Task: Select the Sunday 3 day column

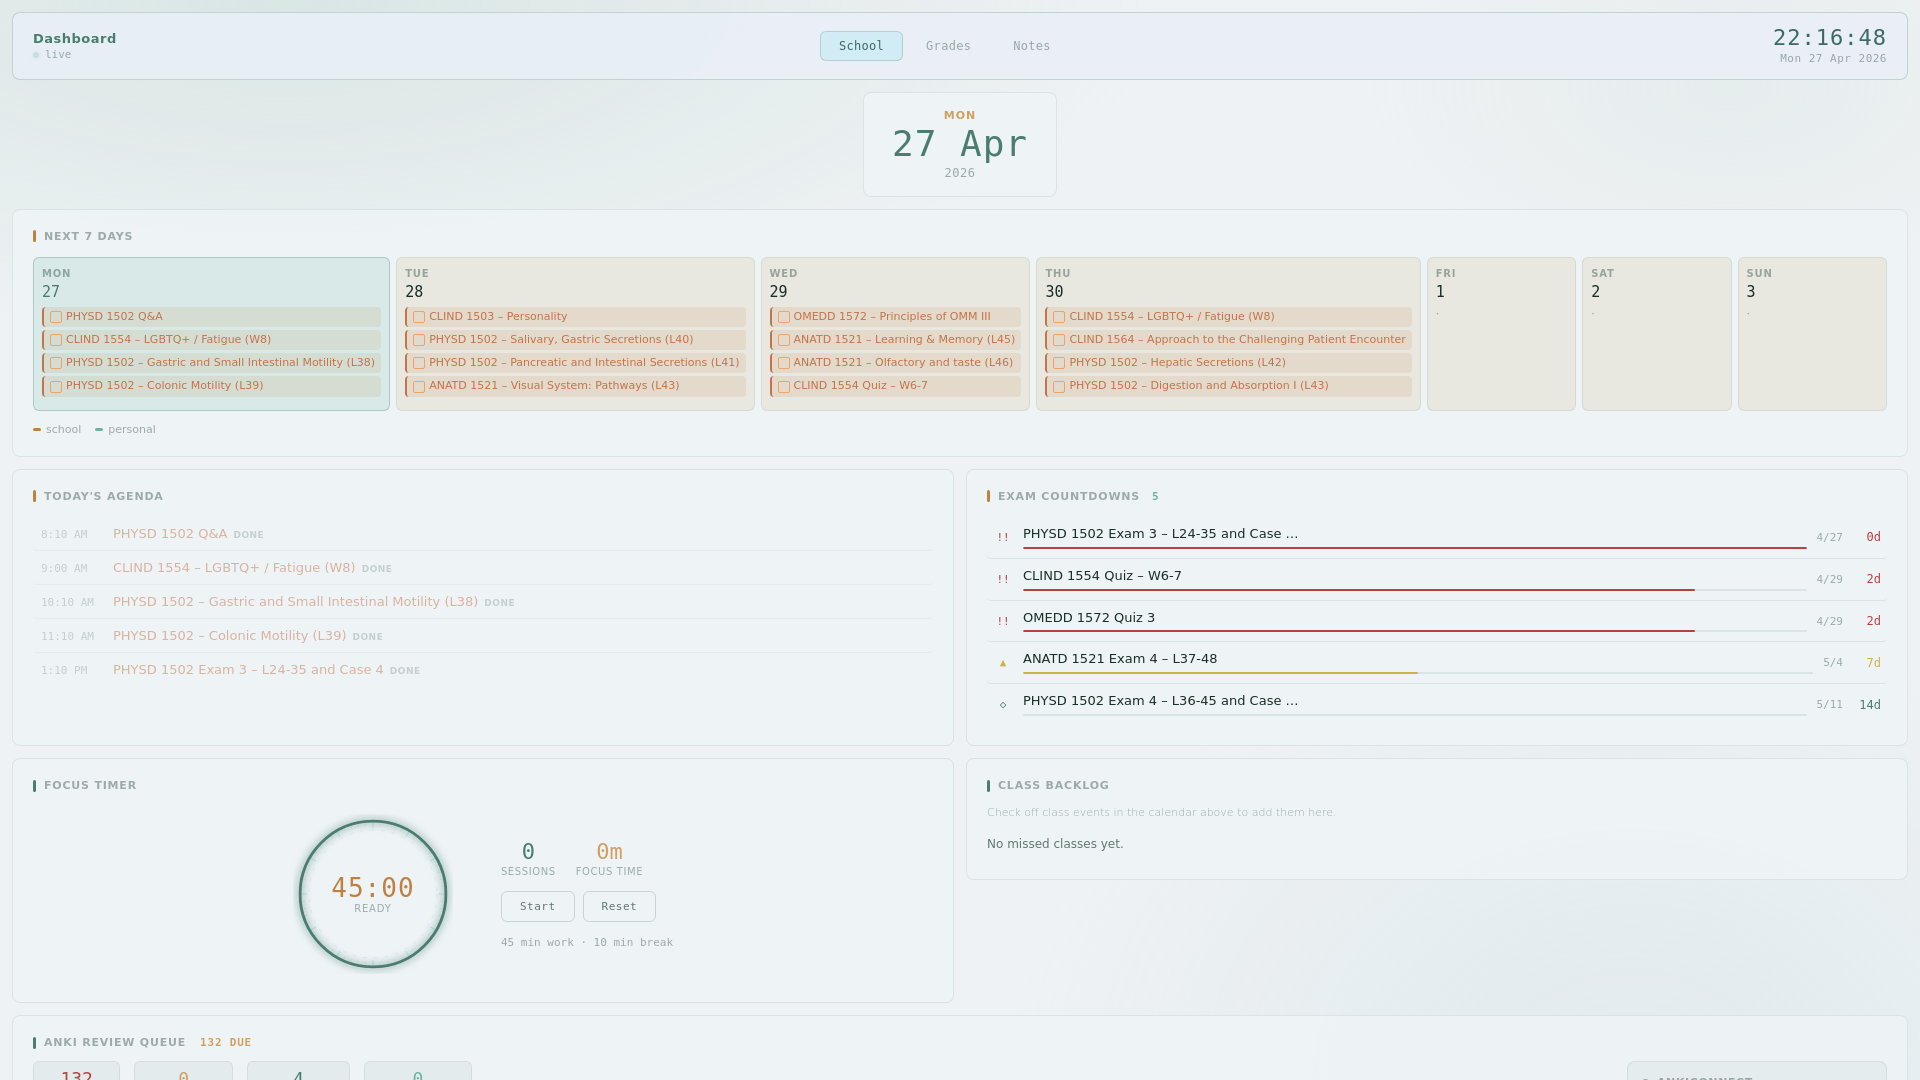Action: (x=1812, y=334)
